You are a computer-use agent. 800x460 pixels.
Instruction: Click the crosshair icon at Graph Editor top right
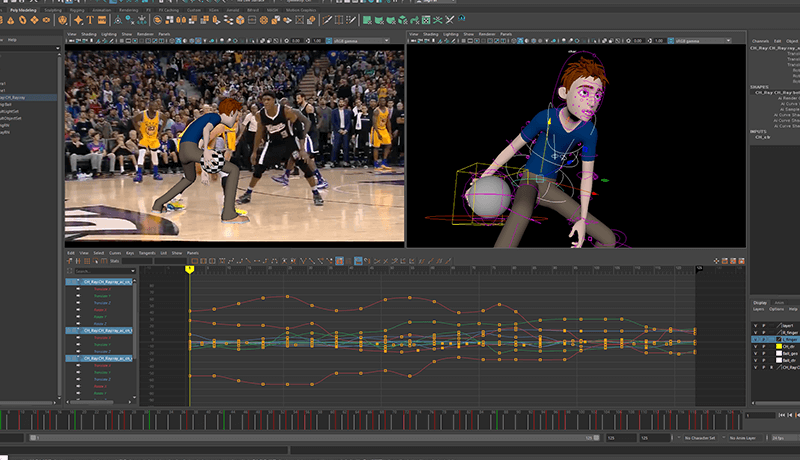tap(716, 261)
